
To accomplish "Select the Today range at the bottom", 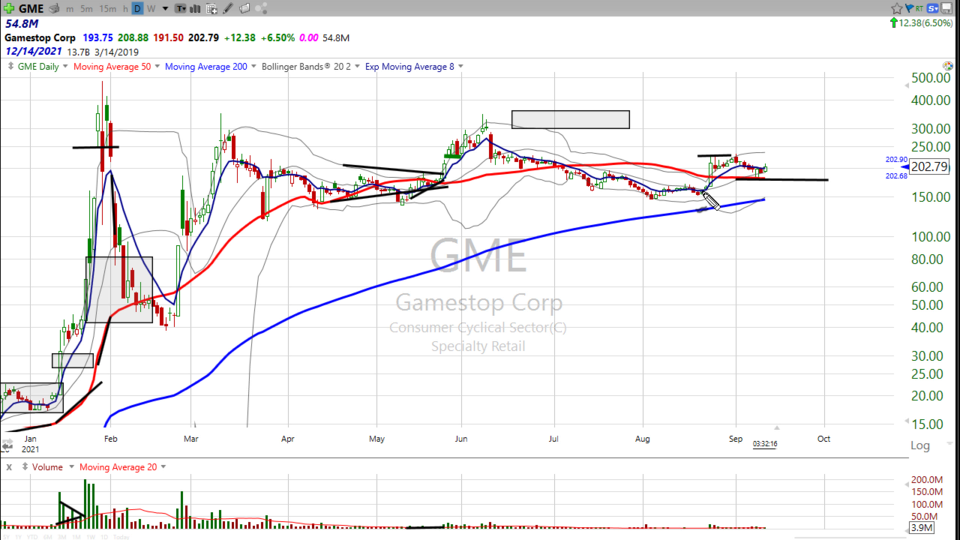I will (x=121, y=537).
